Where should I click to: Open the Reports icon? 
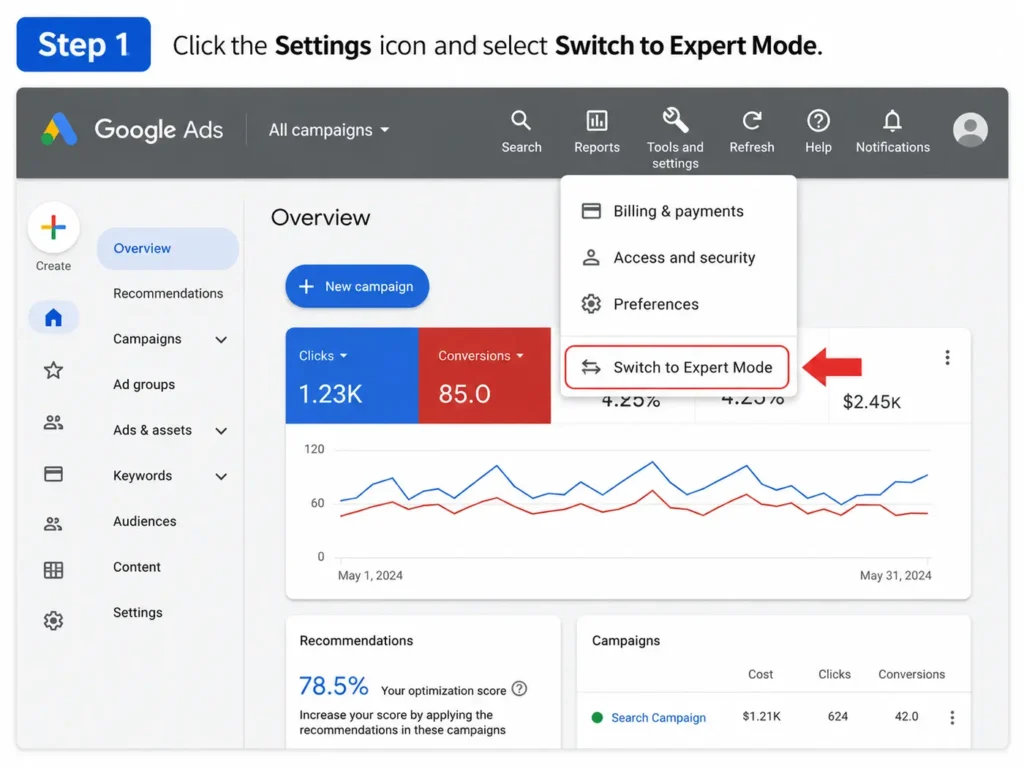(596, 121)
